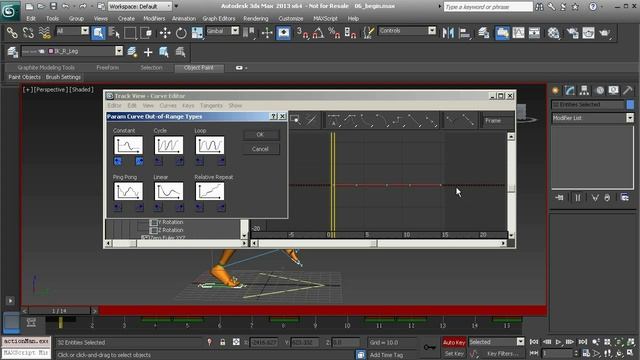Click the Align tool icon

tap(464, 33)
